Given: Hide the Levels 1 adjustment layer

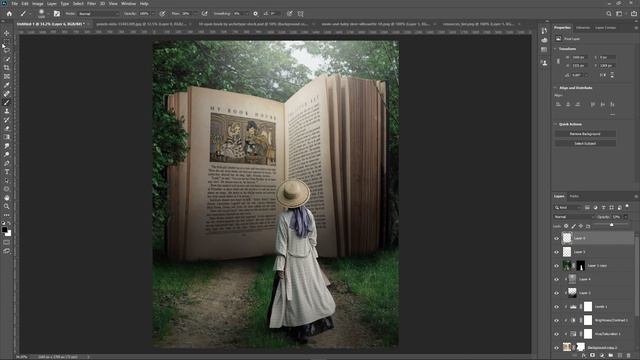Looking at the screenshot, I should [x=556, y=307].
